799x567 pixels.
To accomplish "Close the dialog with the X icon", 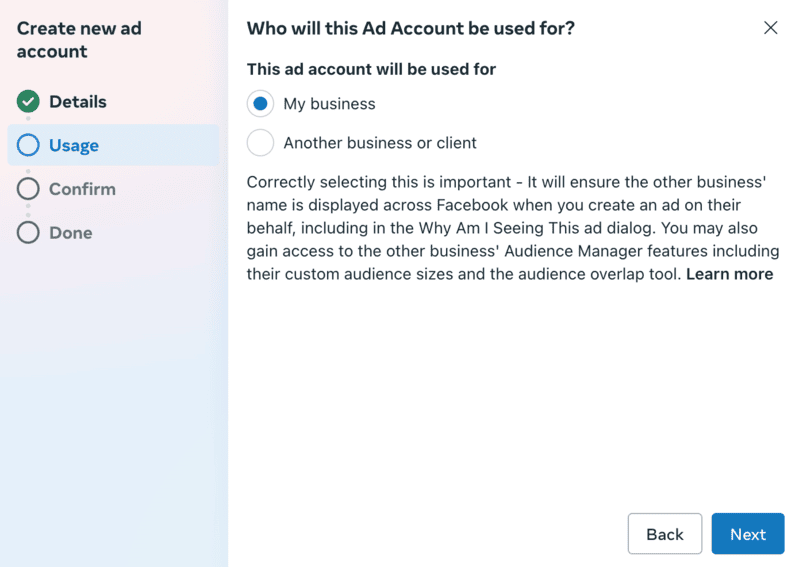I will coord(770,28).
